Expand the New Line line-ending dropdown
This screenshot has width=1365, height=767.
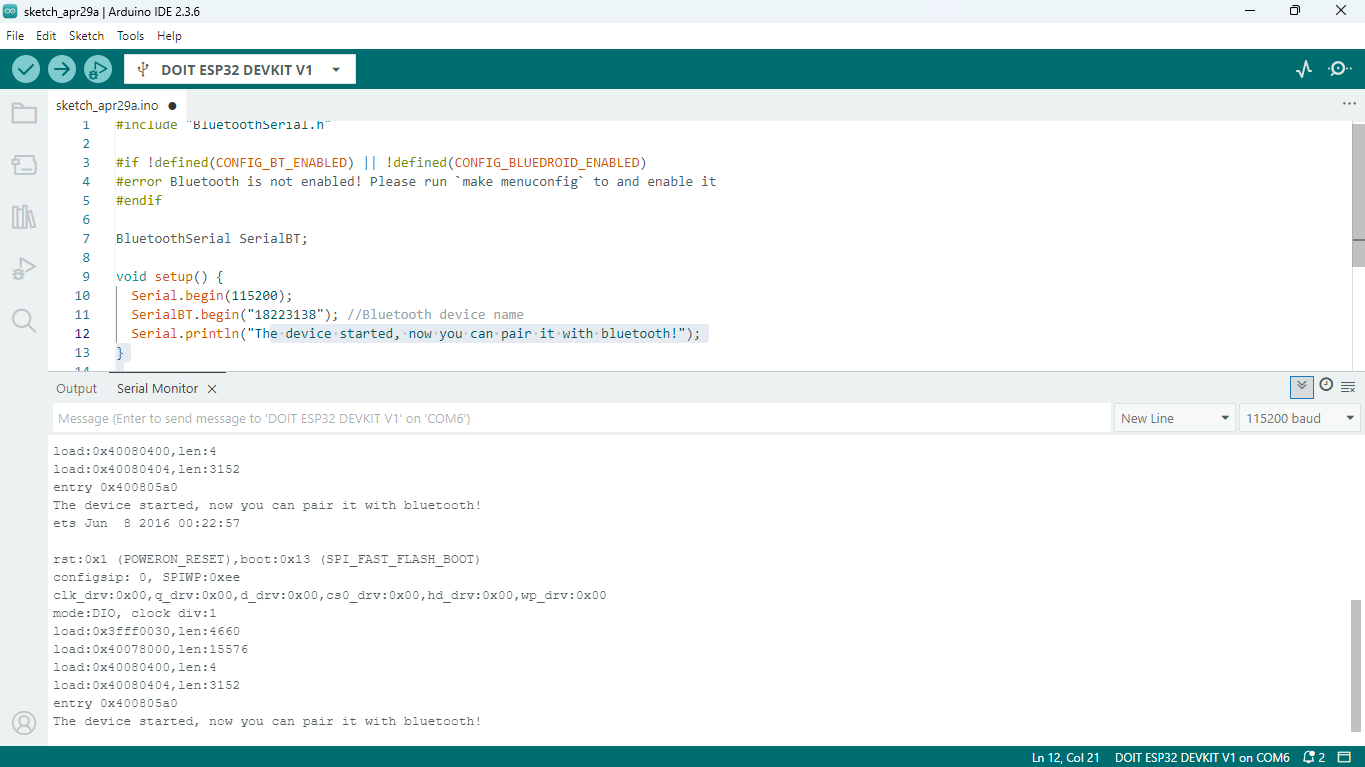1175,418
